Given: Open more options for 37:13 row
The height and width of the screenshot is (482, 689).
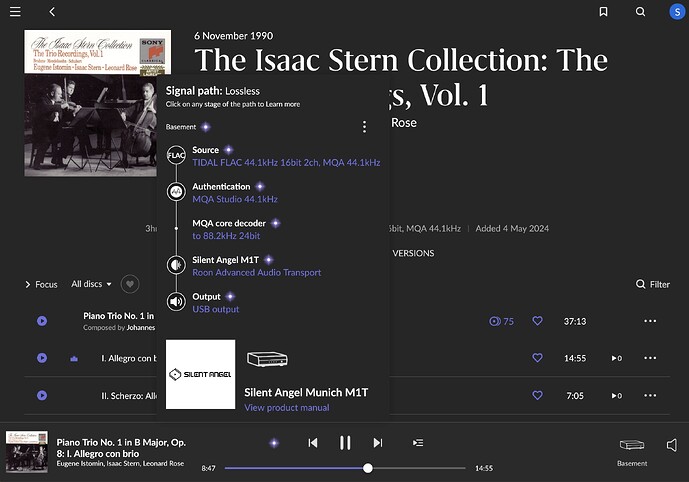Looking at the screenshot, I should click(x=650, y=321).
